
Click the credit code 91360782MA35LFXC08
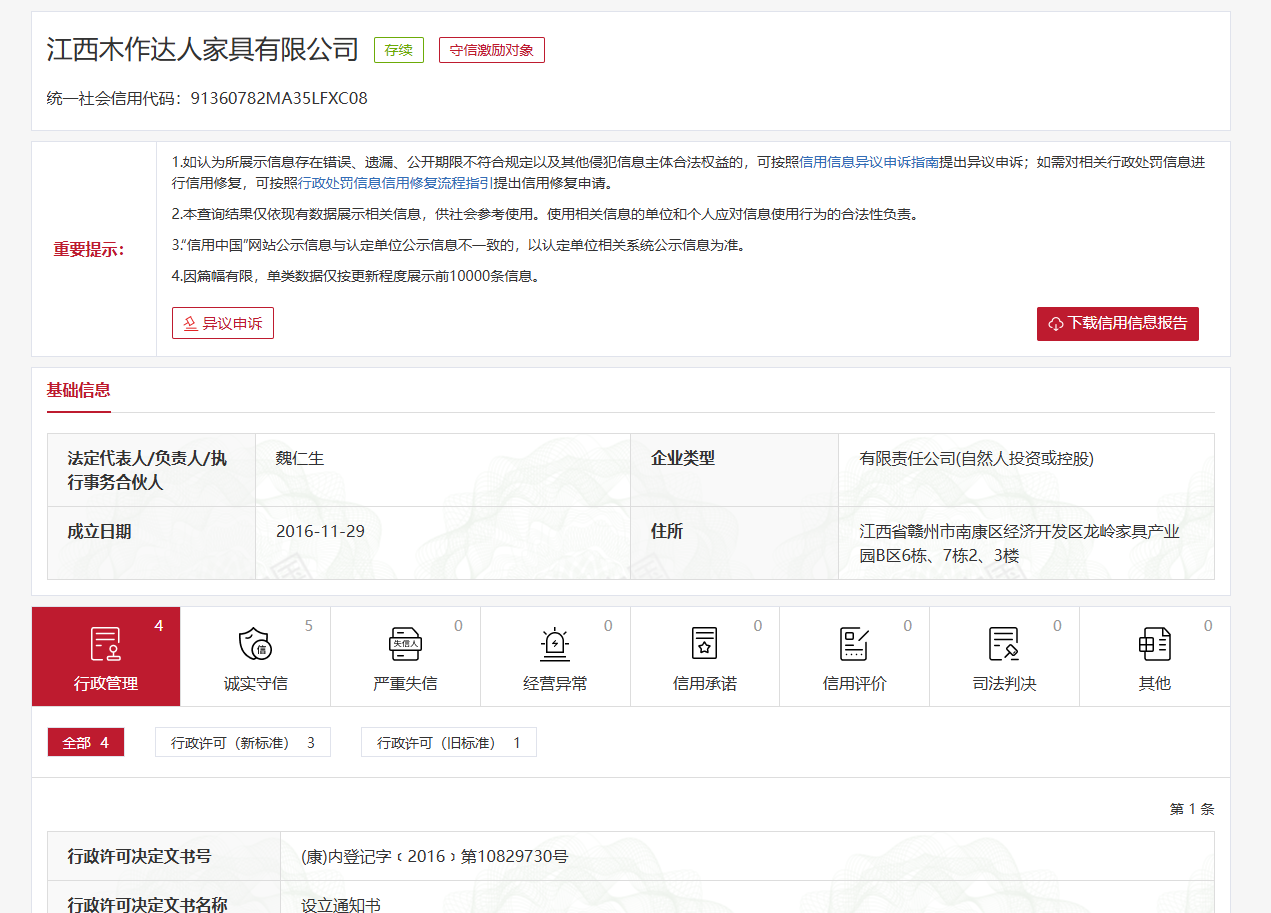[x=279, y=98]
